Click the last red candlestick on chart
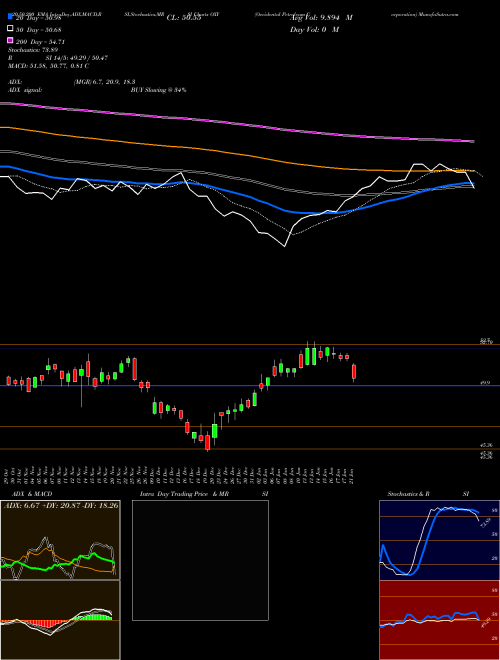 (354, 372)
